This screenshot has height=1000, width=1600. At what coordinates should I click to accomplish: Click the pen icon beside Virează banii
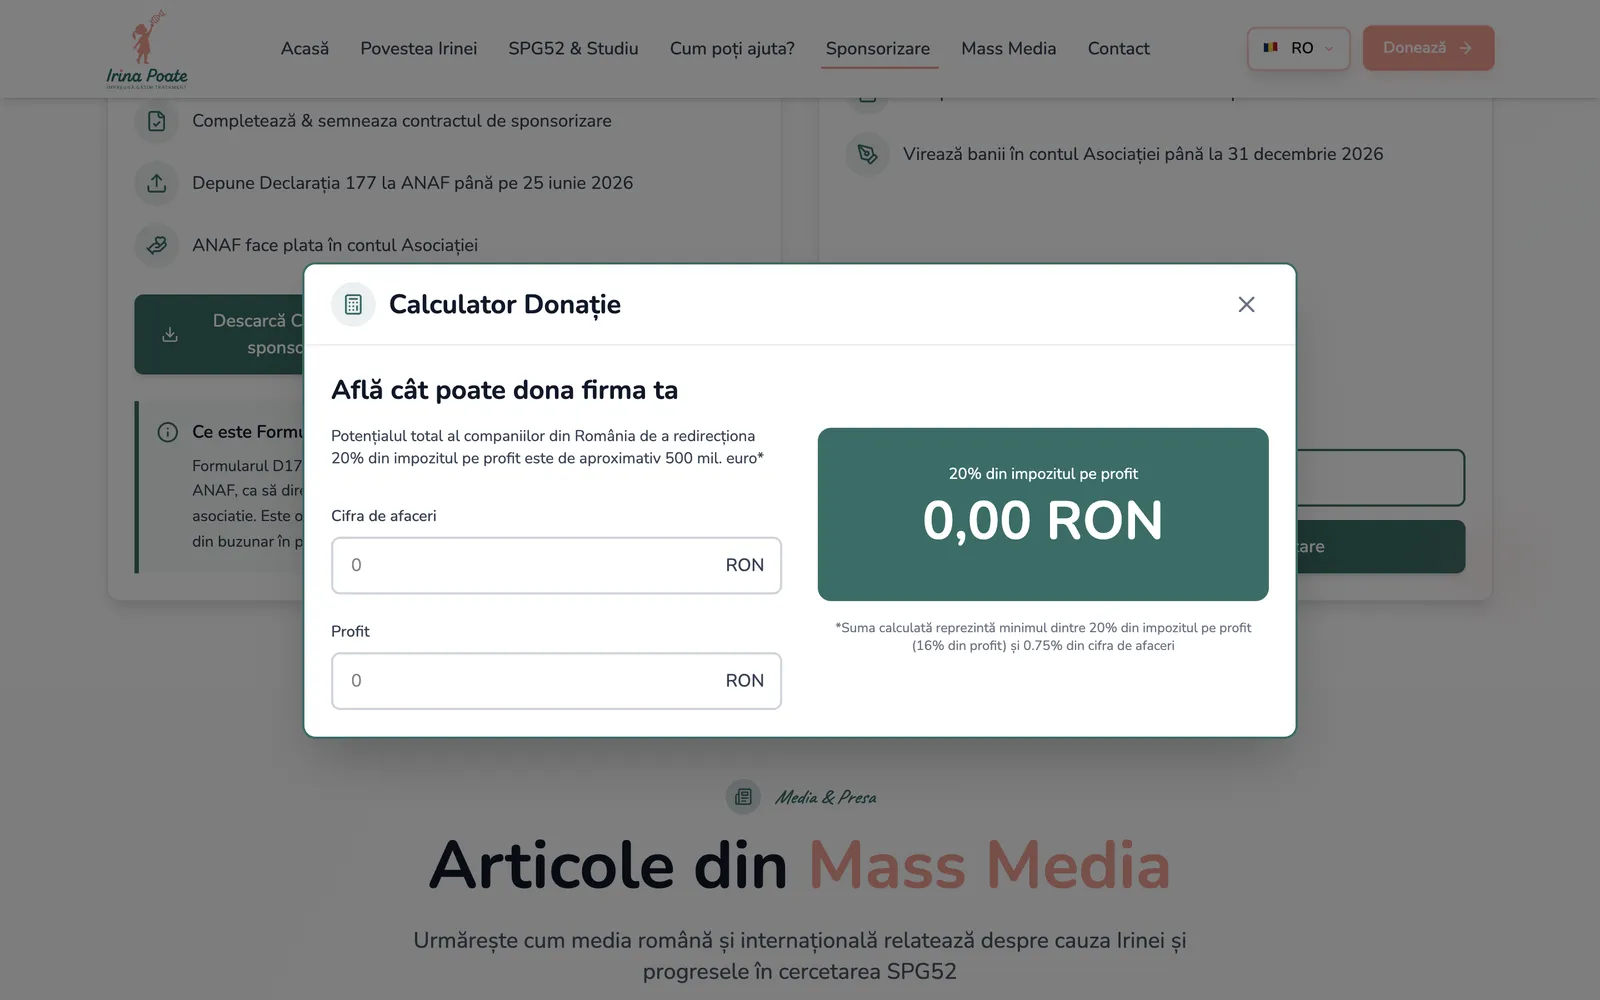click(867, 154)
